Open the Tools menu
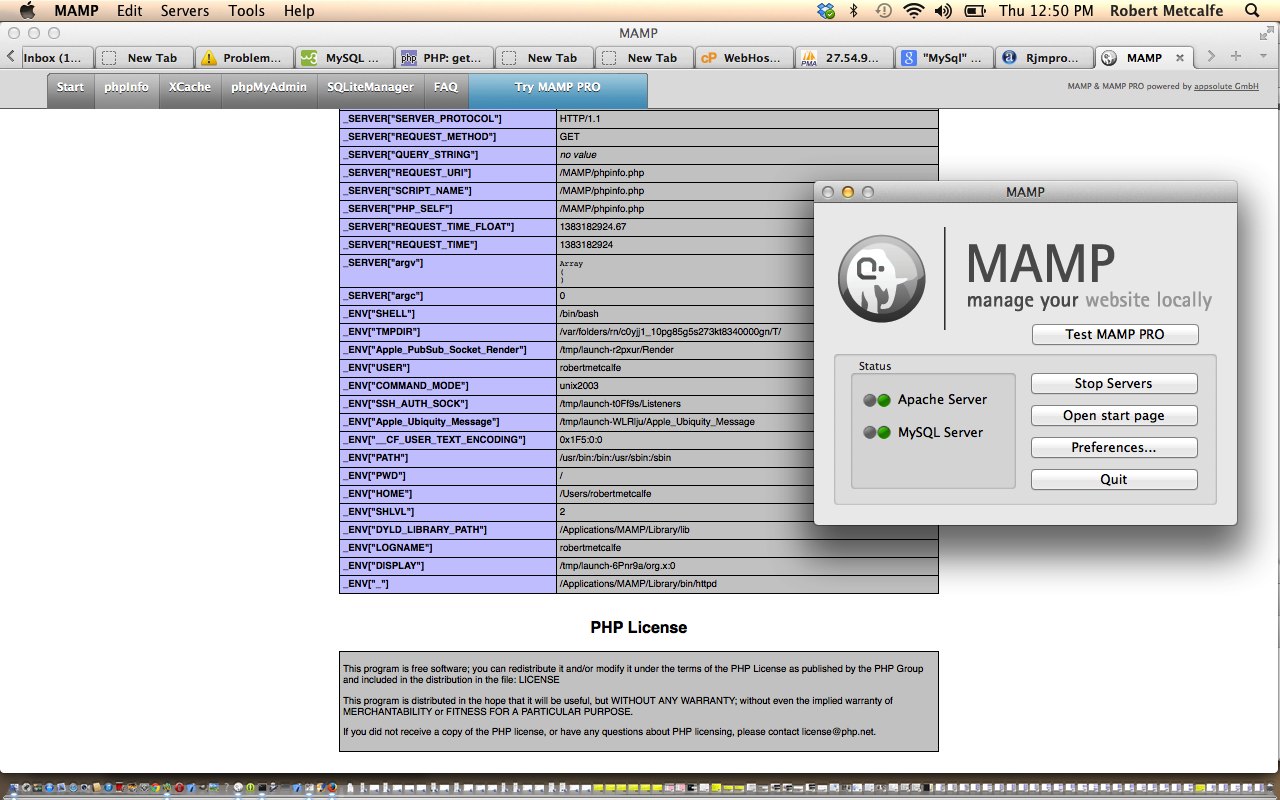The width and height of the screenshot is (1280, 800). (x=246, y=11)
